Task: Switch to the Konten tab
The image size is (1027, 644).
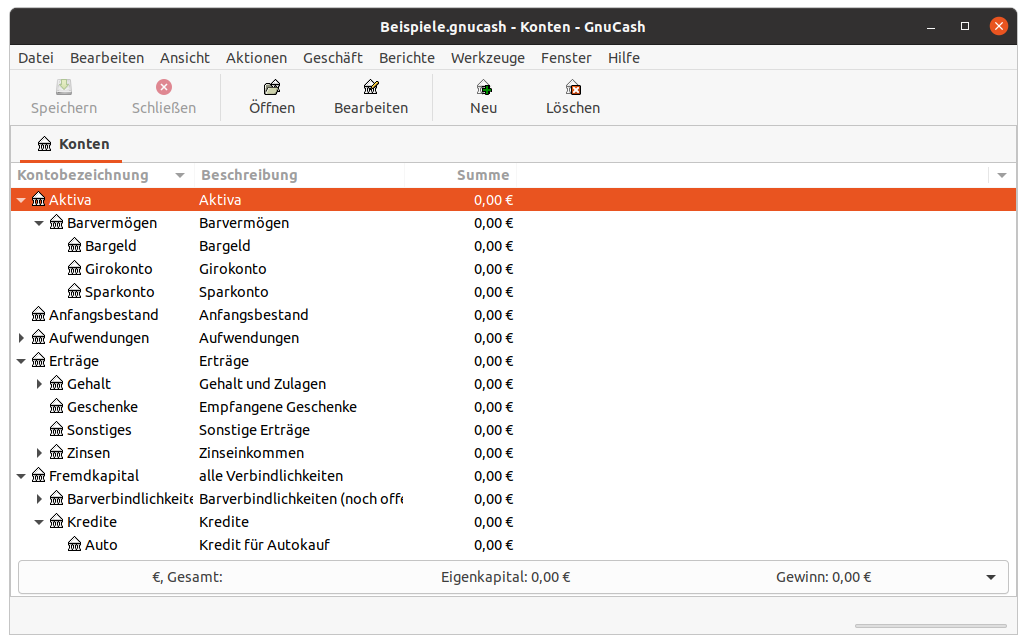Action: 72,144
